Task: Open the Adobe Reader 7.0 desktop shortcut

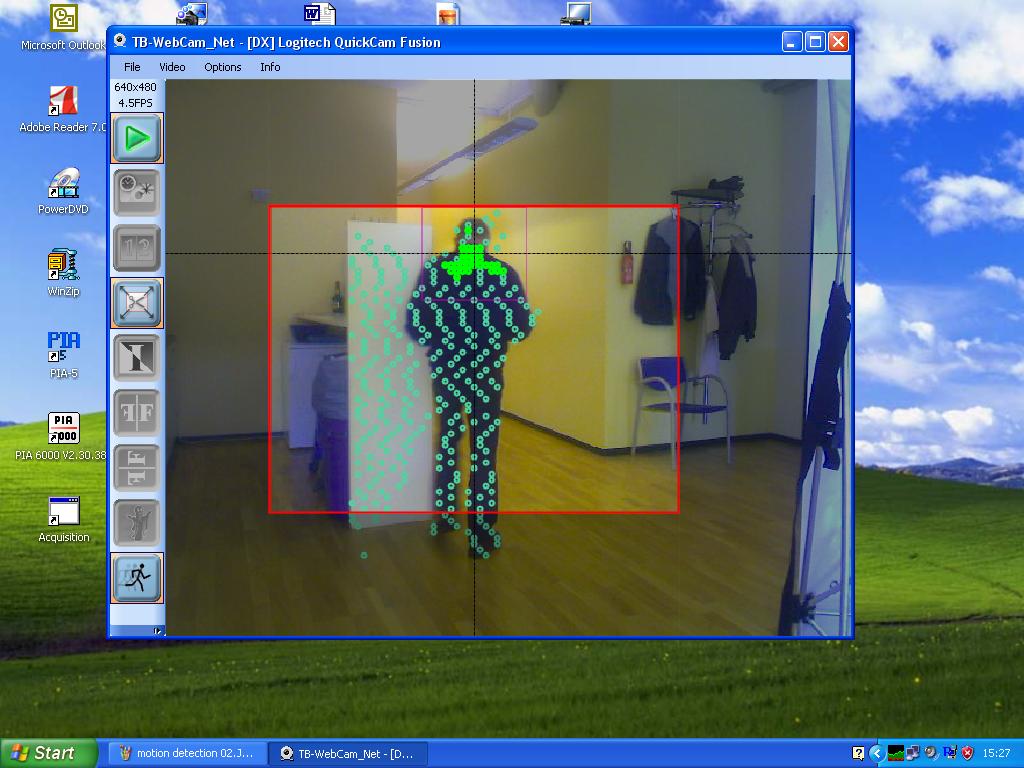Action: pos(63,109)
